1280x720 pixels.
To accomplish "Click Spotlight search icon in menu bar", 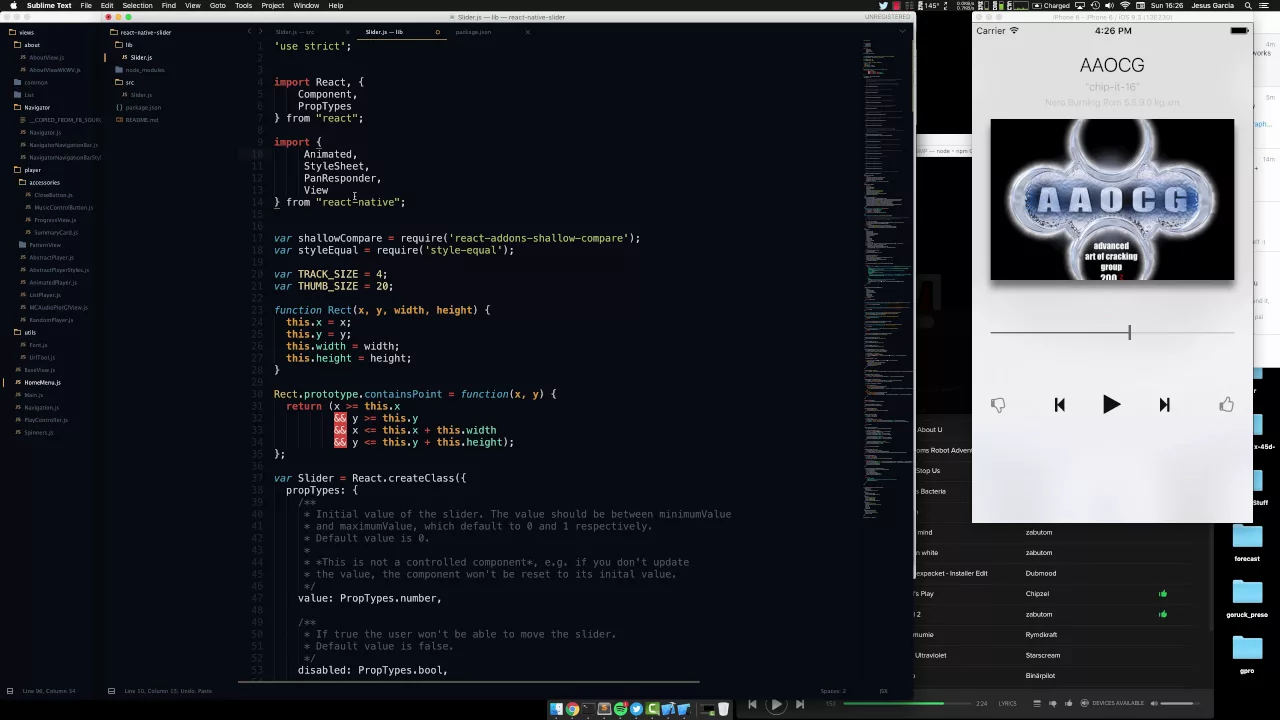I will (1249, 6).
